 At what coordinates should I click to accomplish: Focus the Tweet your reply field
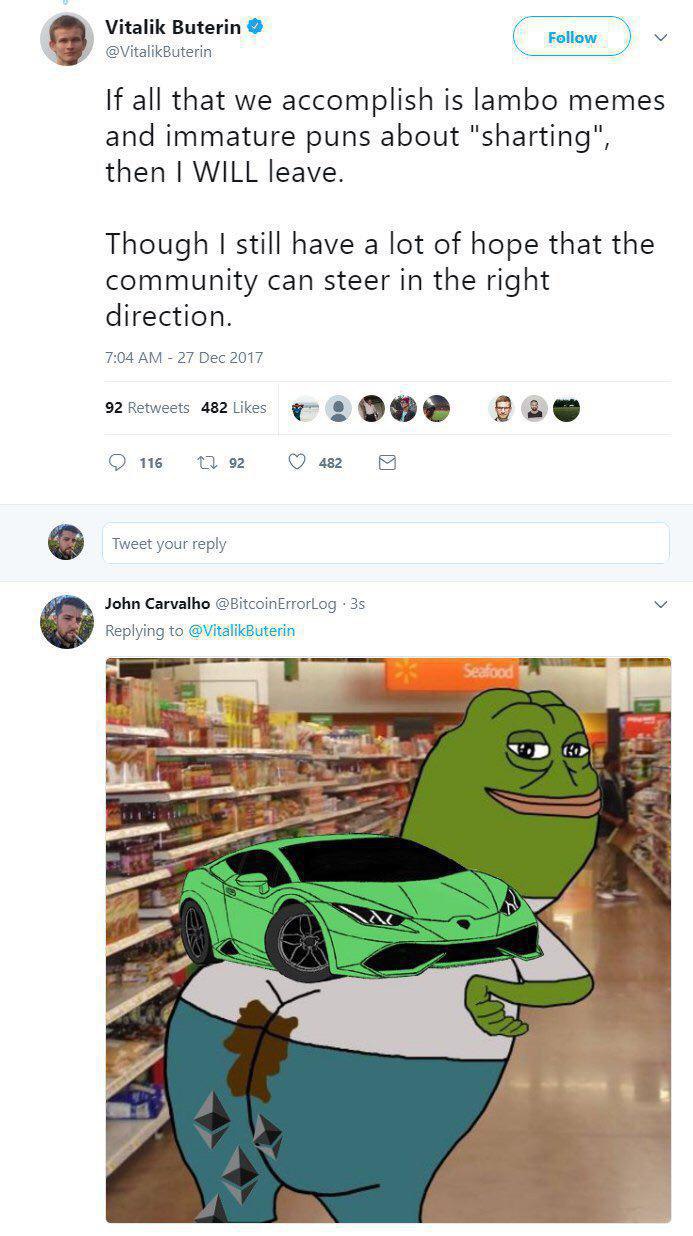(x=385, y=543)
